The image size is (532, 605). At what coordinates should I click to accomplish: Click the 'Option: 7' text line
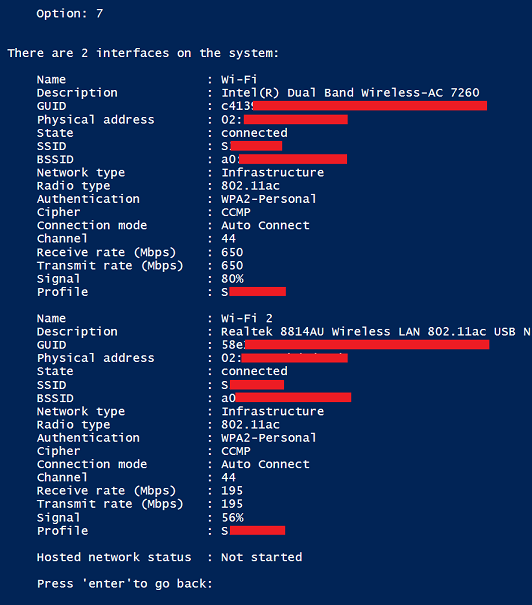click(x=69, y=14)
